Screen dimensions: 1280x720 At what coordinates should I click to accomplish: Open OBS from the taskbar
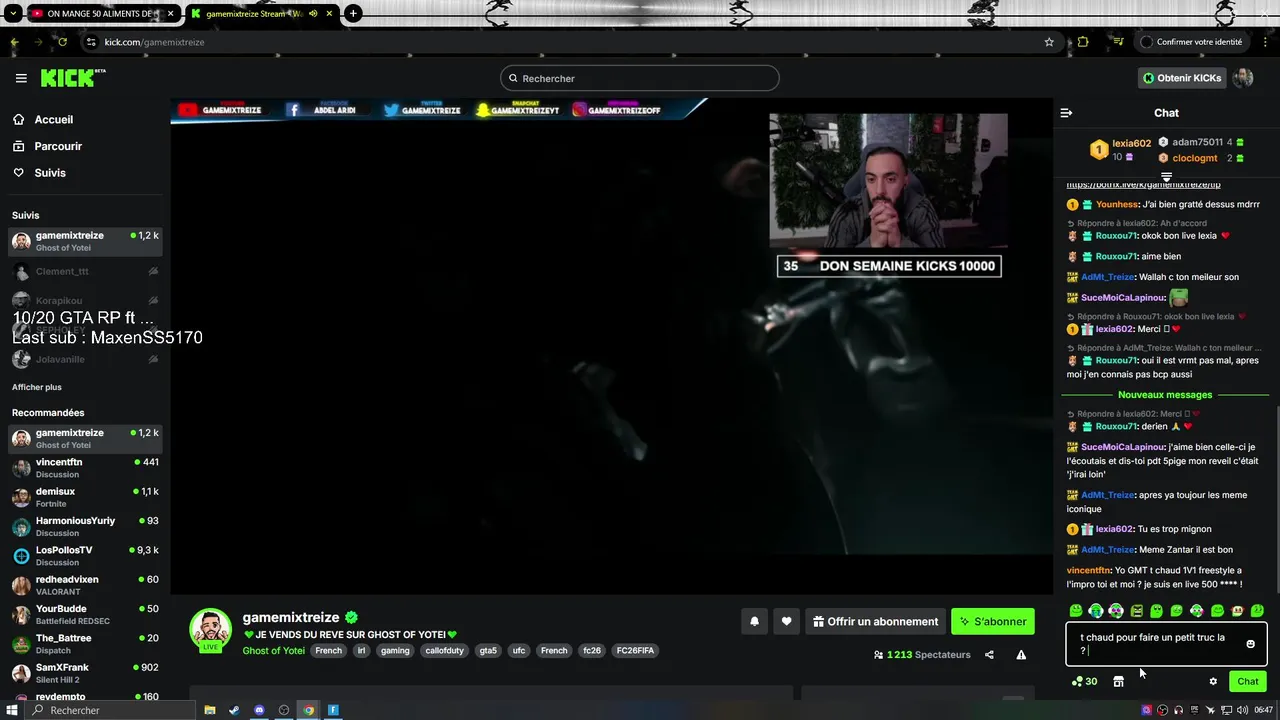coord(284,710)
